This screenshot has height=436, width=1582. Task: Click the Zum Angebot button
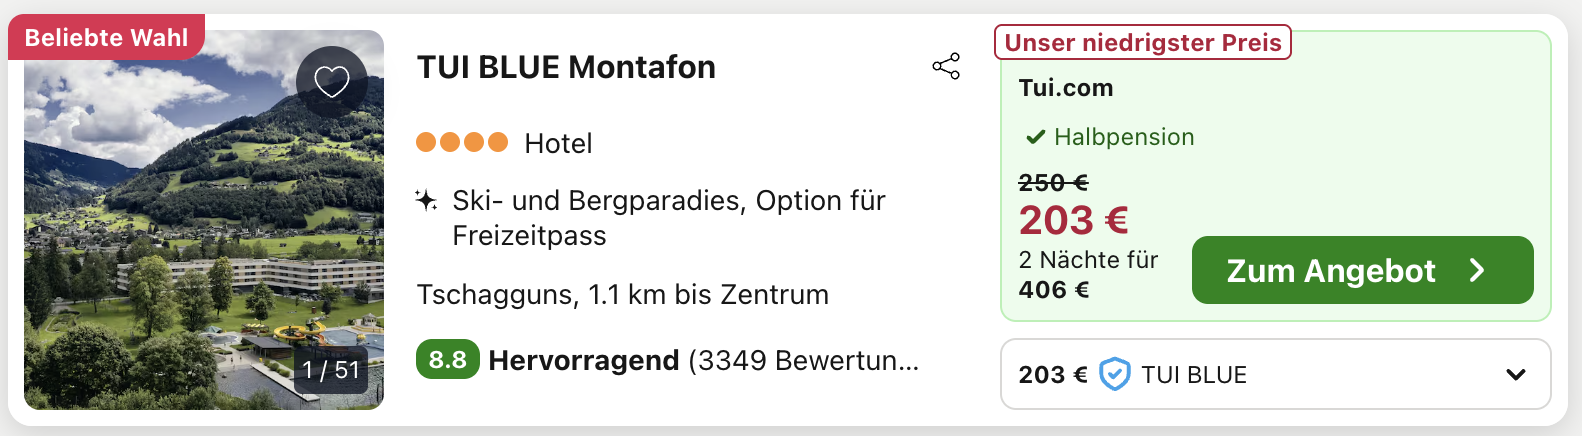(1362, 270)
